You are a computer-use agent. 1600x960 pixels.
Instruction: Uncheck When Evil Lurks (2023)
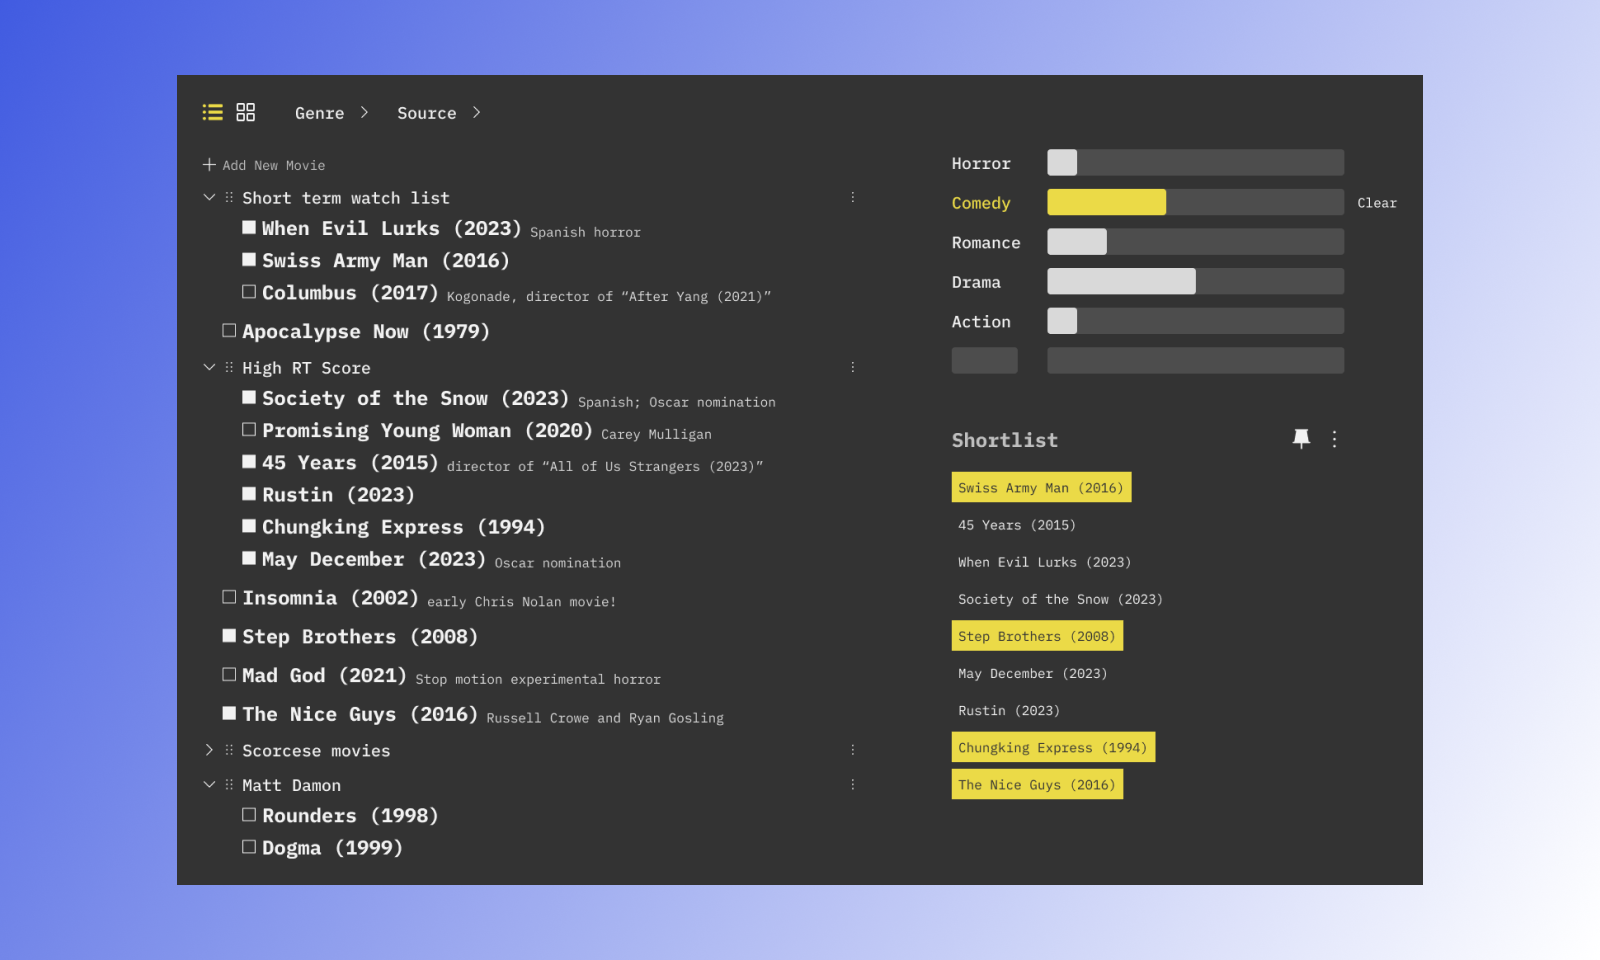point(249,227)
